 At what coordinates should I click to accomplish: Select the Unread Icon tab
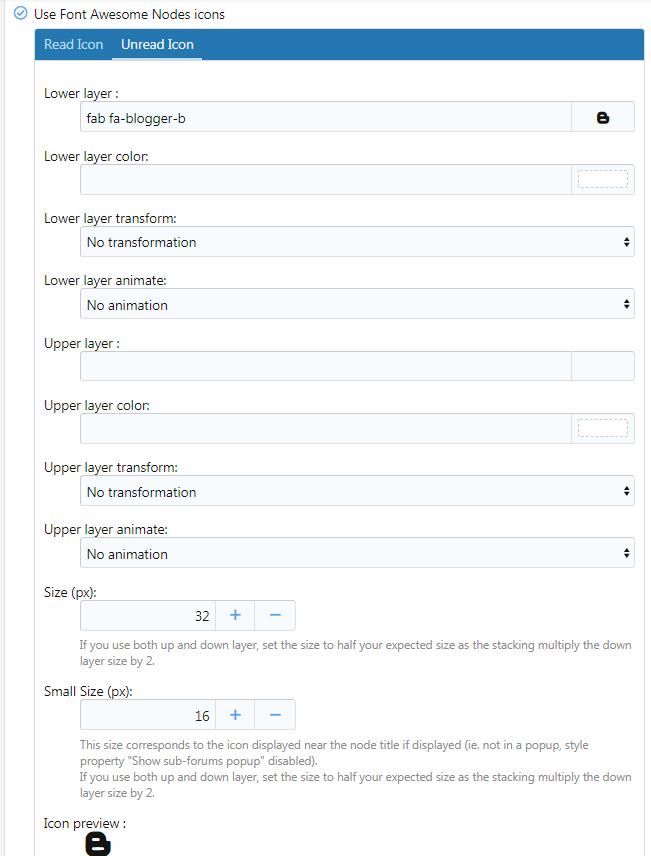point(157,45)
